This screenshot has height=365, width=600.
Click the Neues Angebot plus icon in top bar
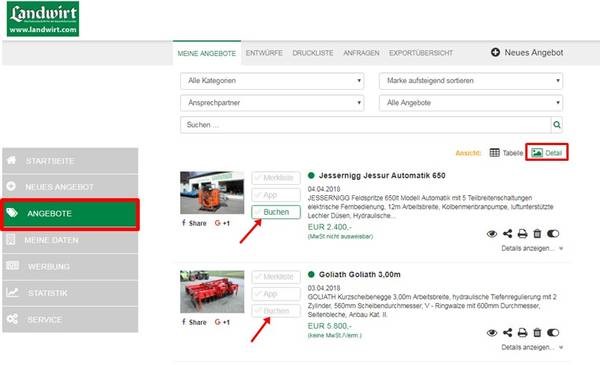495,52
